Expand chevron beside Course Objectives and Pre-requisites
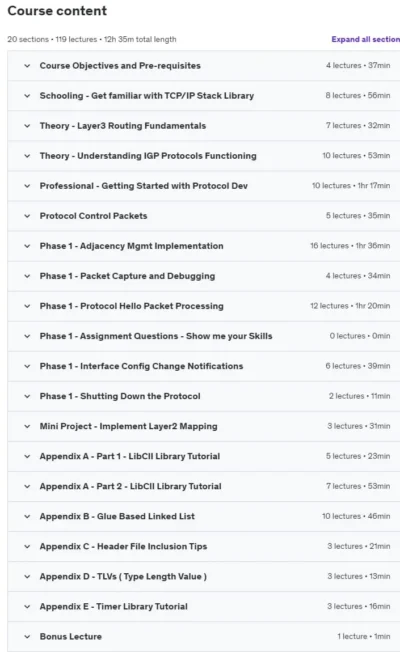This screenshot has width=400, height=652. click(x=27, y=66)
